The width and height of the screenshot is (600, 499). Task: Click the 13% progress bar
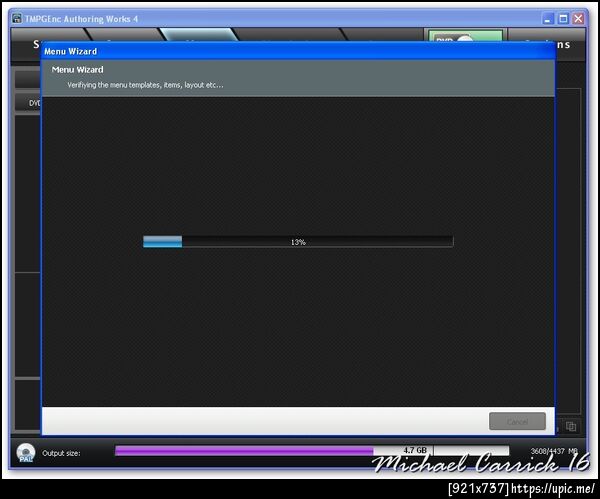pos(298,242)
